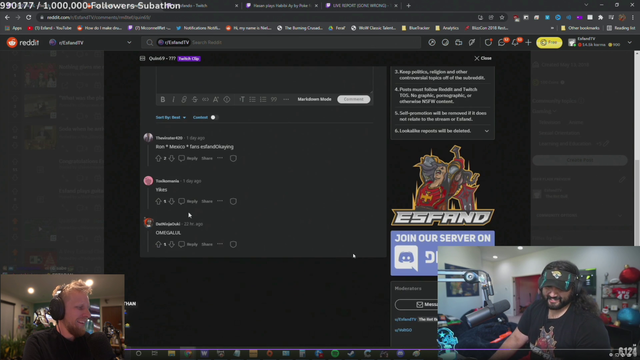Open the Other bookmarks folder

pos(580,28)
